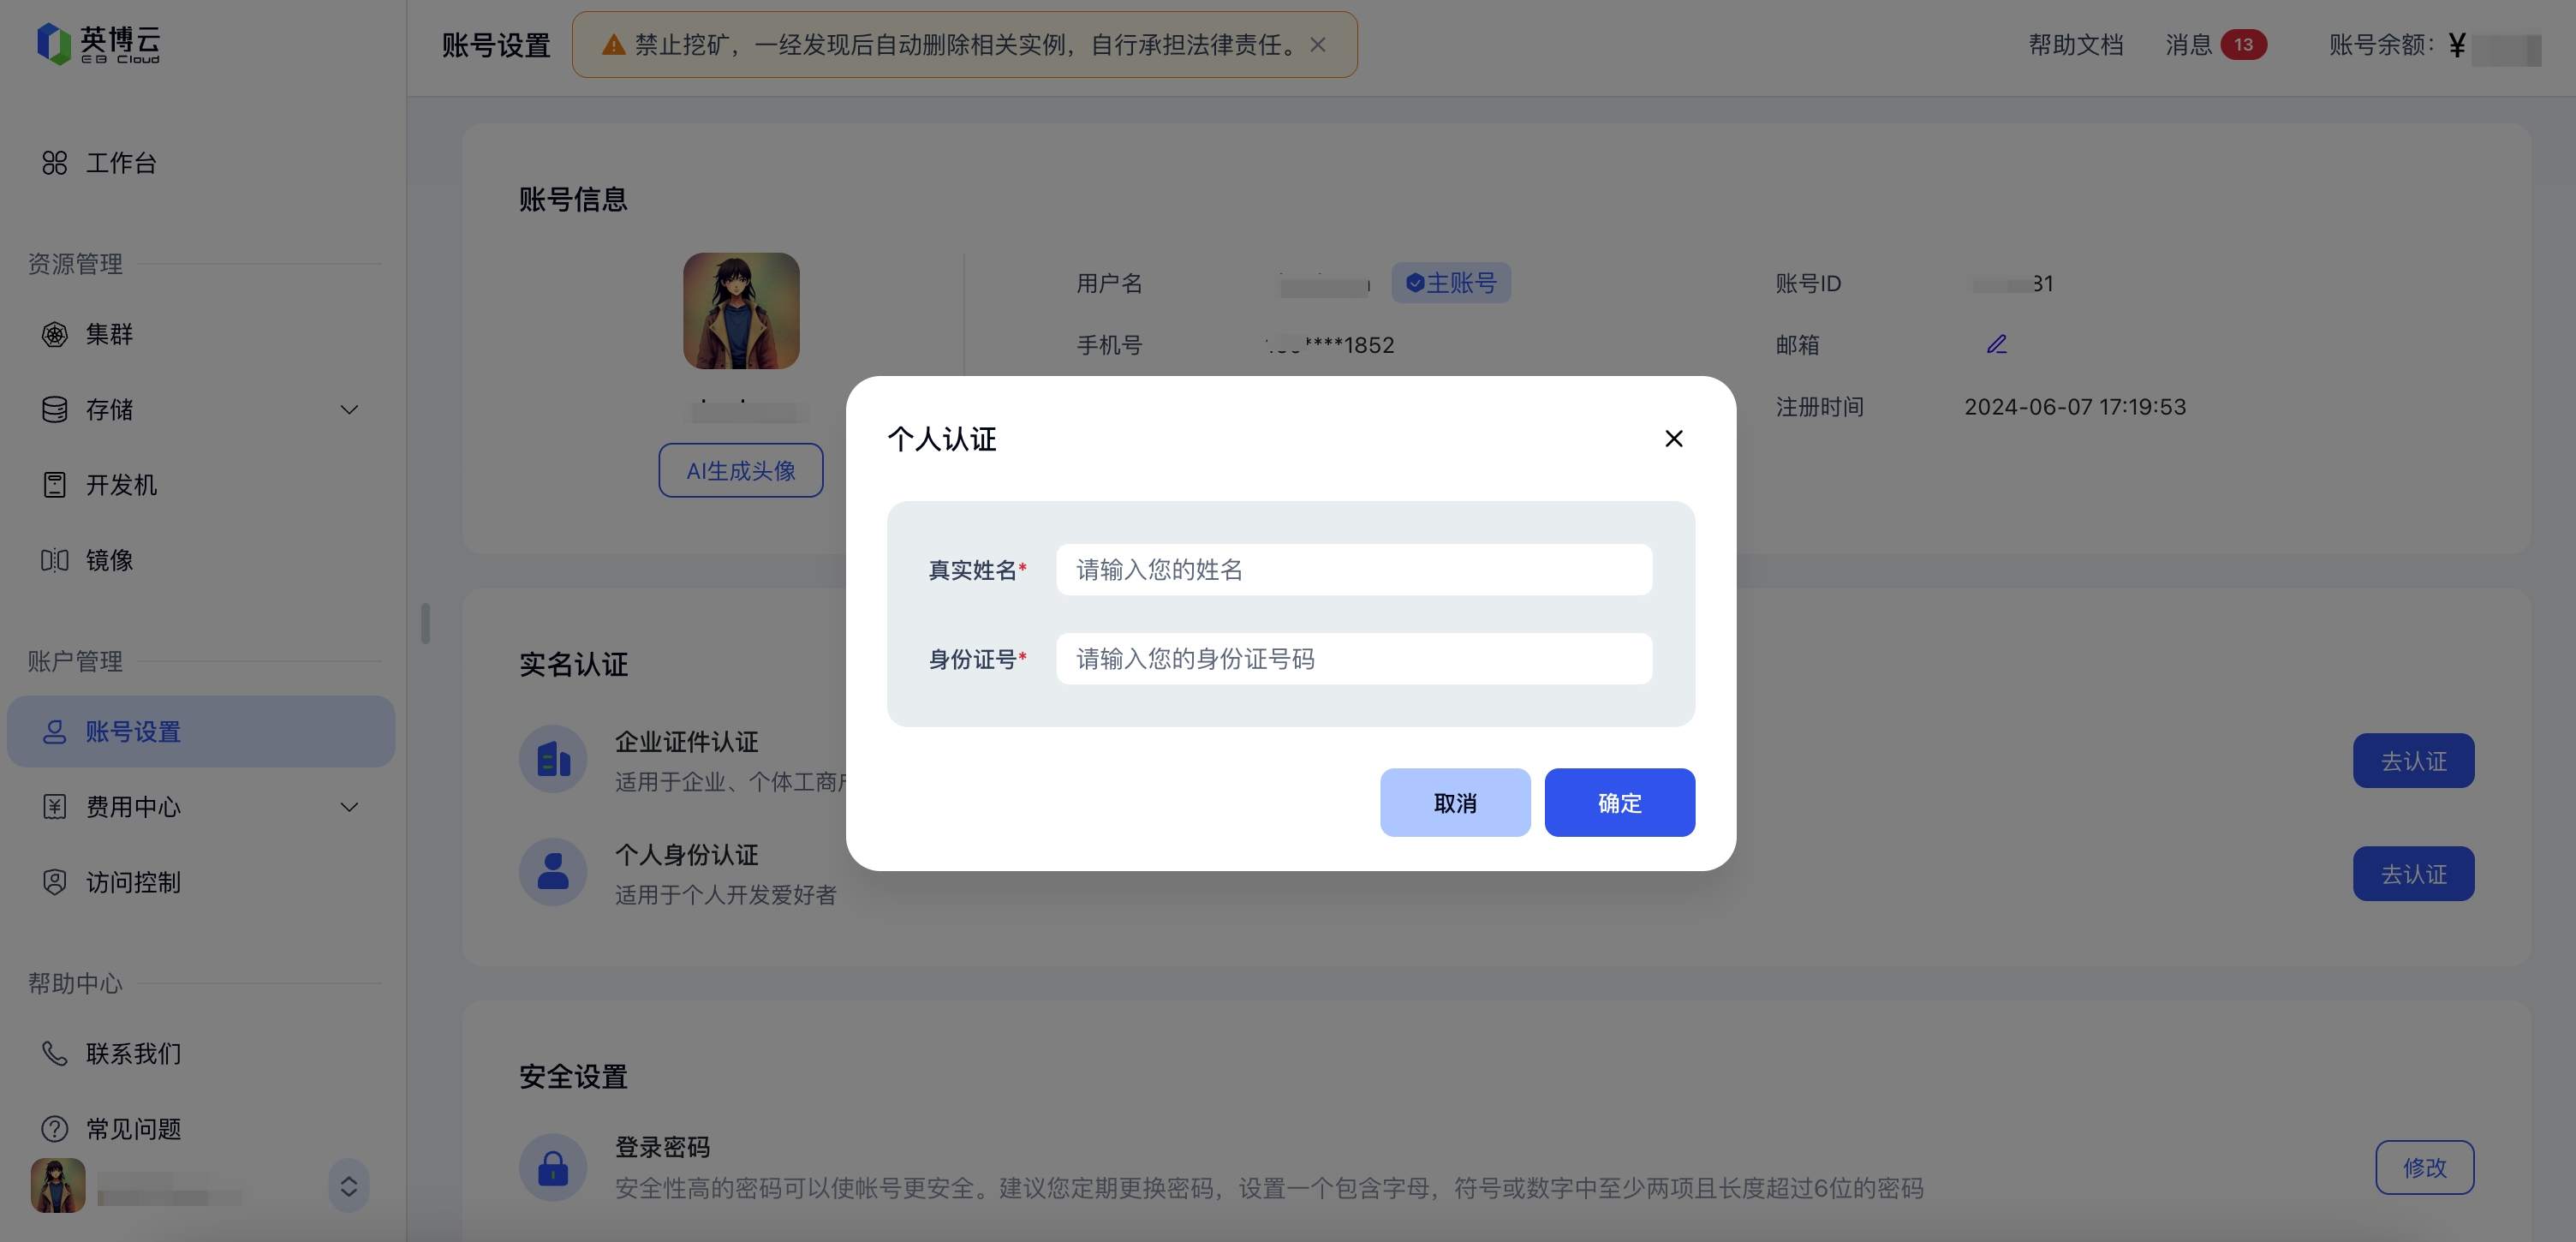Open 开发机 via its sidebar icon

tap(55, 485)
